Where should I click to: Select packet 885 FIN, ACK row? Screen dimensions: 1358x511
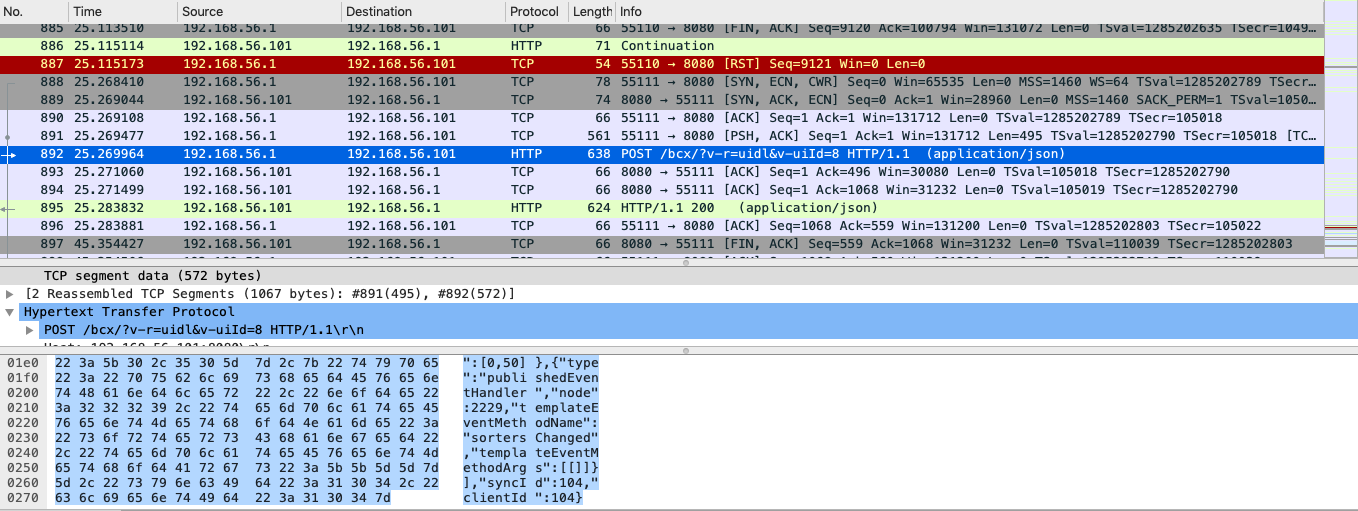(x=660, y=28)
